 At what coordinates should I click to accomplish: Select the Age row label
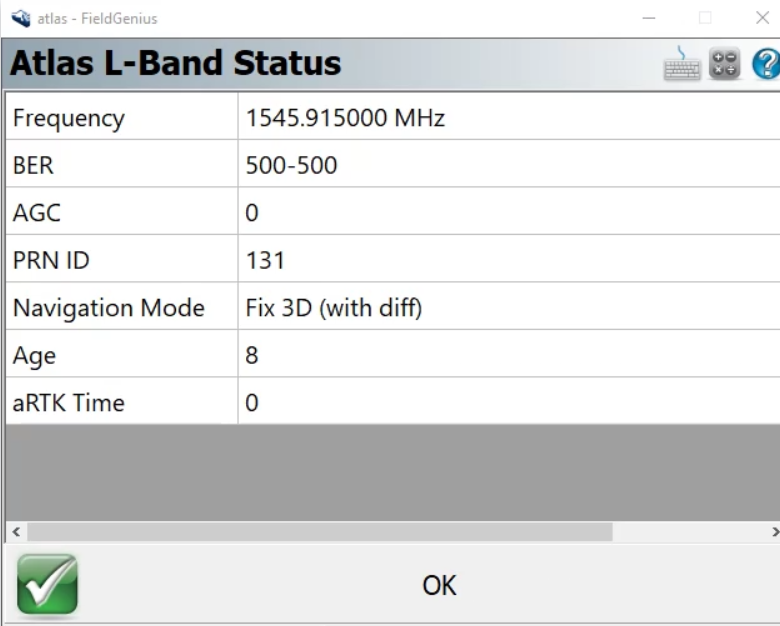pos(34,355)
